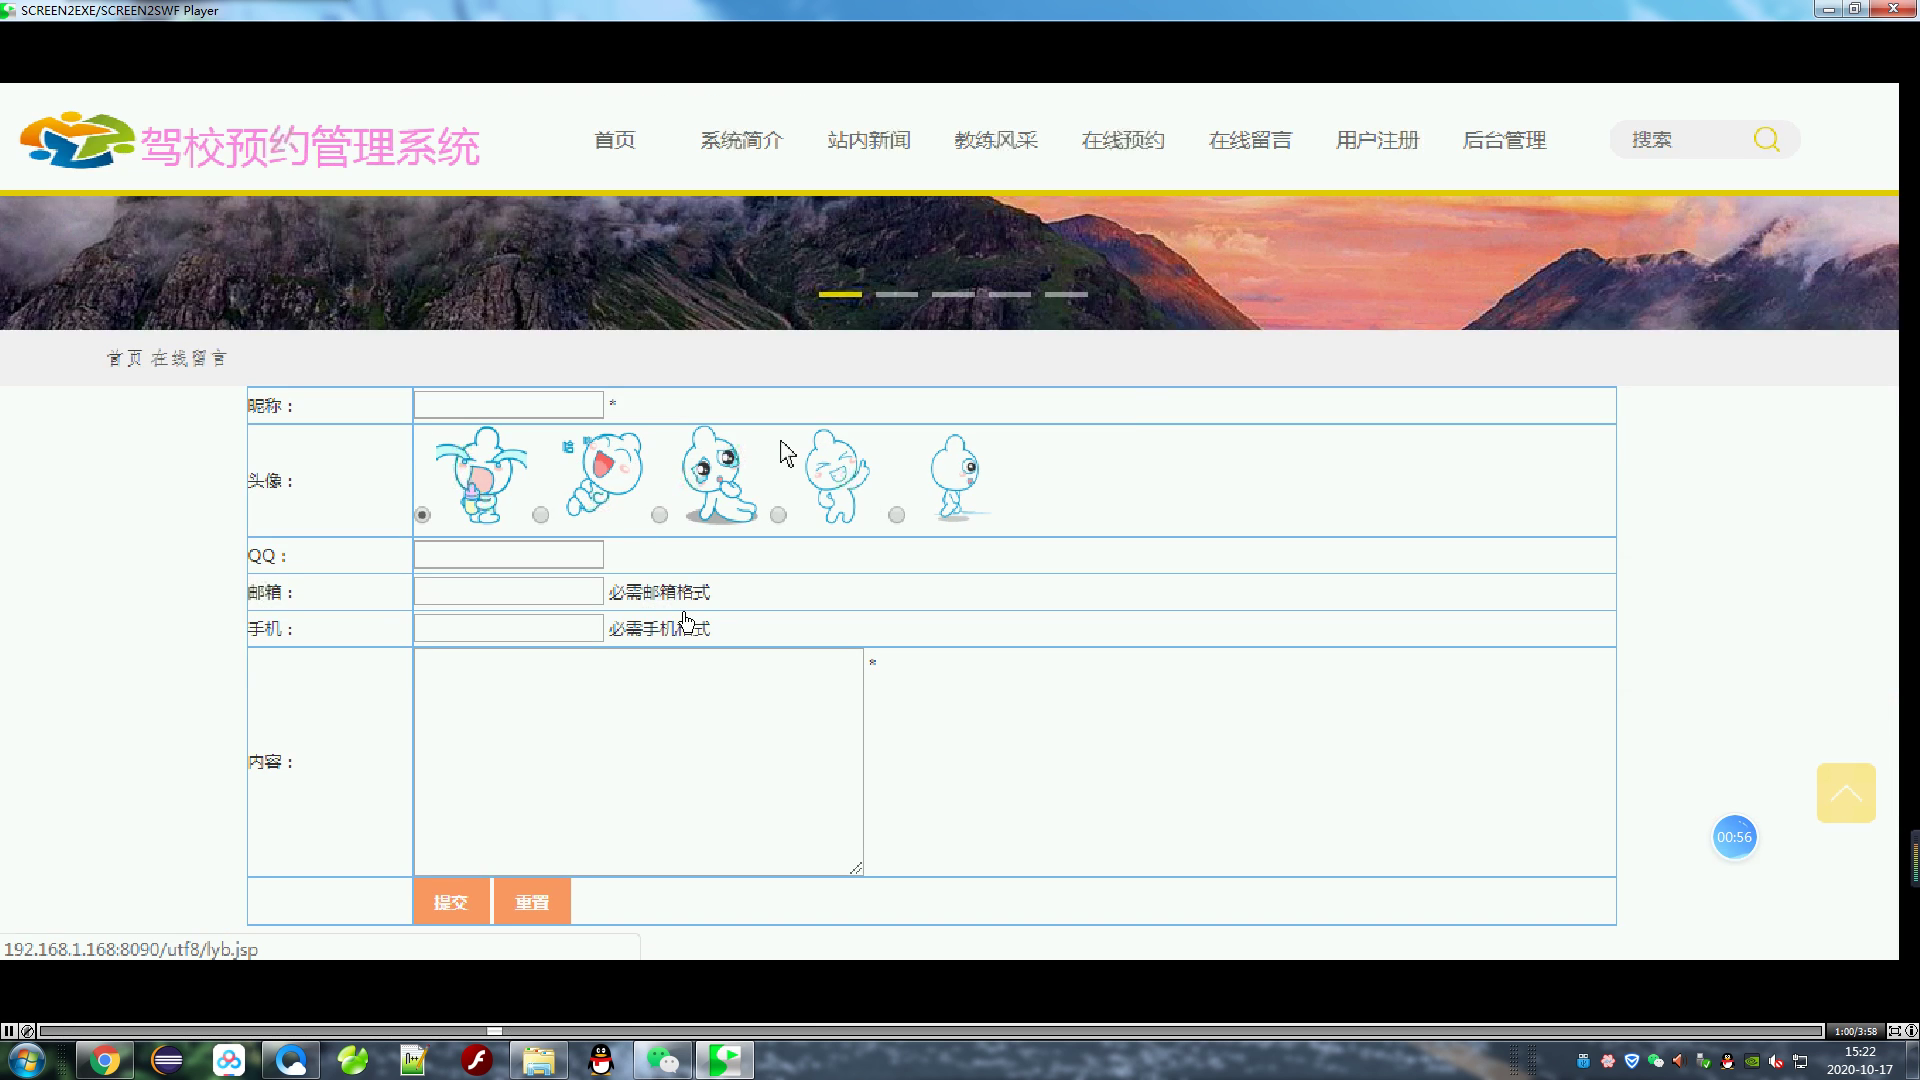Click the NVIDIA tray icon
This screenshot has width=1920, height=1080.
pos(1752,1061)
